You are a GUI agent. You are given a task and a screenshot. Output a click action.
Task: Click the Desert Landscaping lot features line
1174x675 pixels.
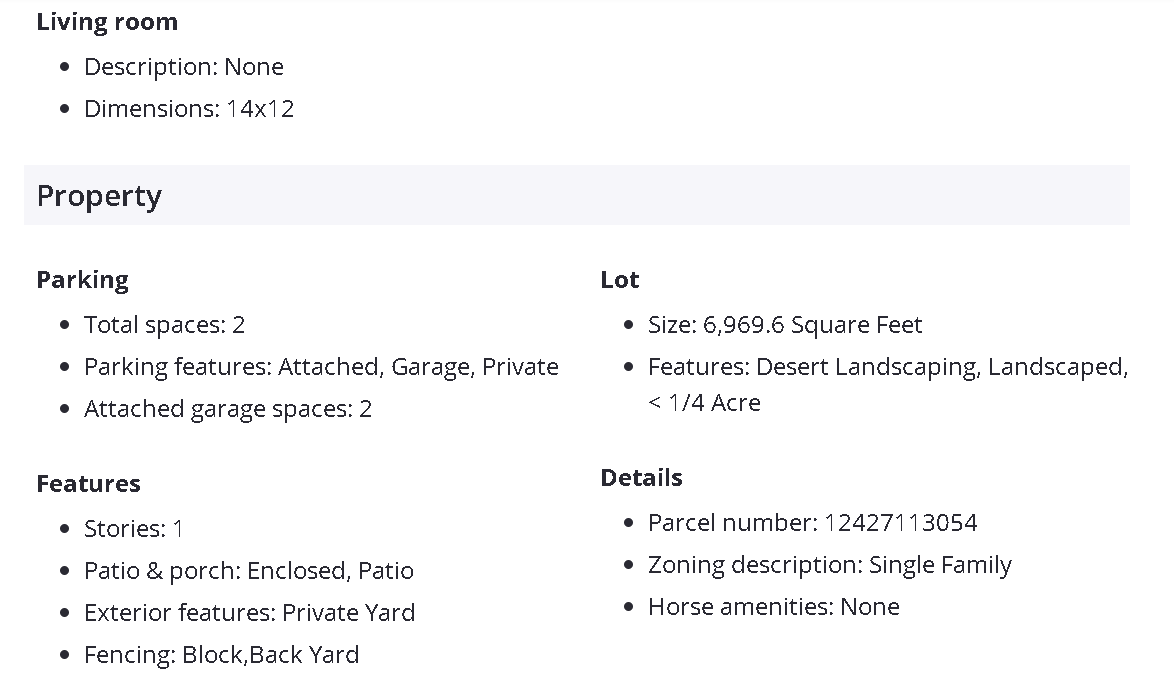click(x=888, y=367)
